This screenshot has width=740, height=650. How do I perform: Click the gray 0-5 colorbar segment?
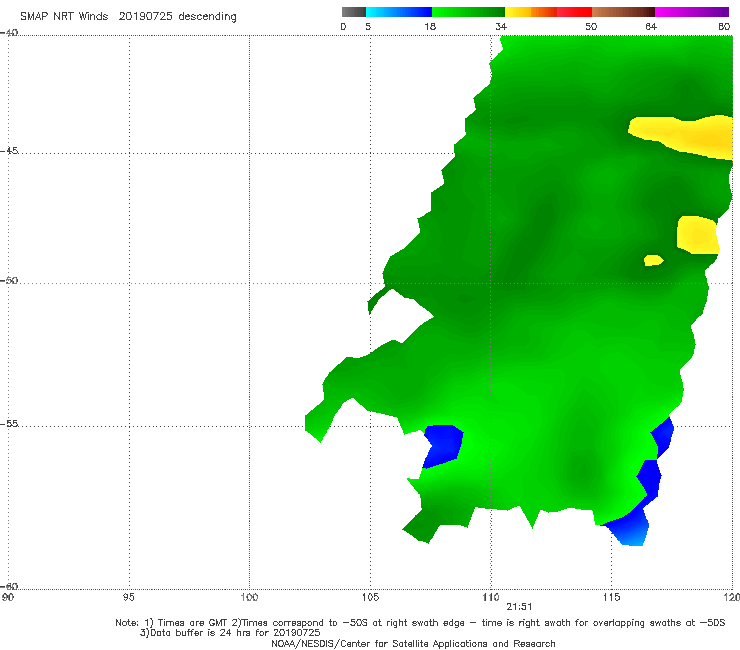click(x=353, y=12)
